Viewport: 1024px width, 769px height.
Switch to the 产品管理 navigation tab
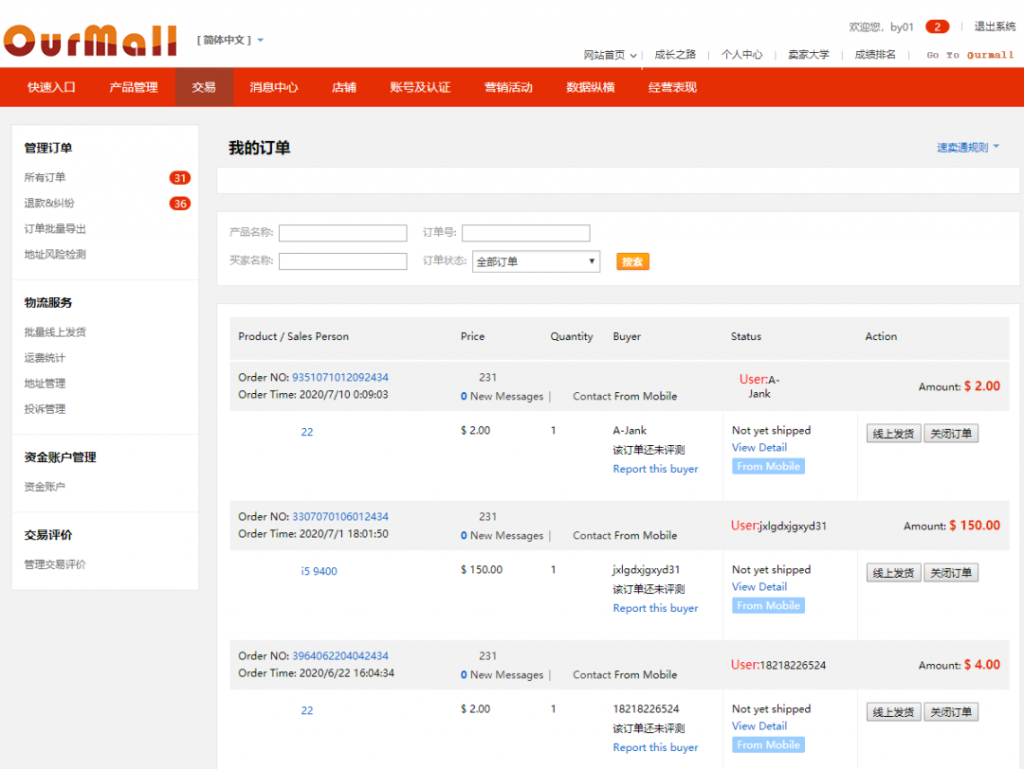coord(133,87)
